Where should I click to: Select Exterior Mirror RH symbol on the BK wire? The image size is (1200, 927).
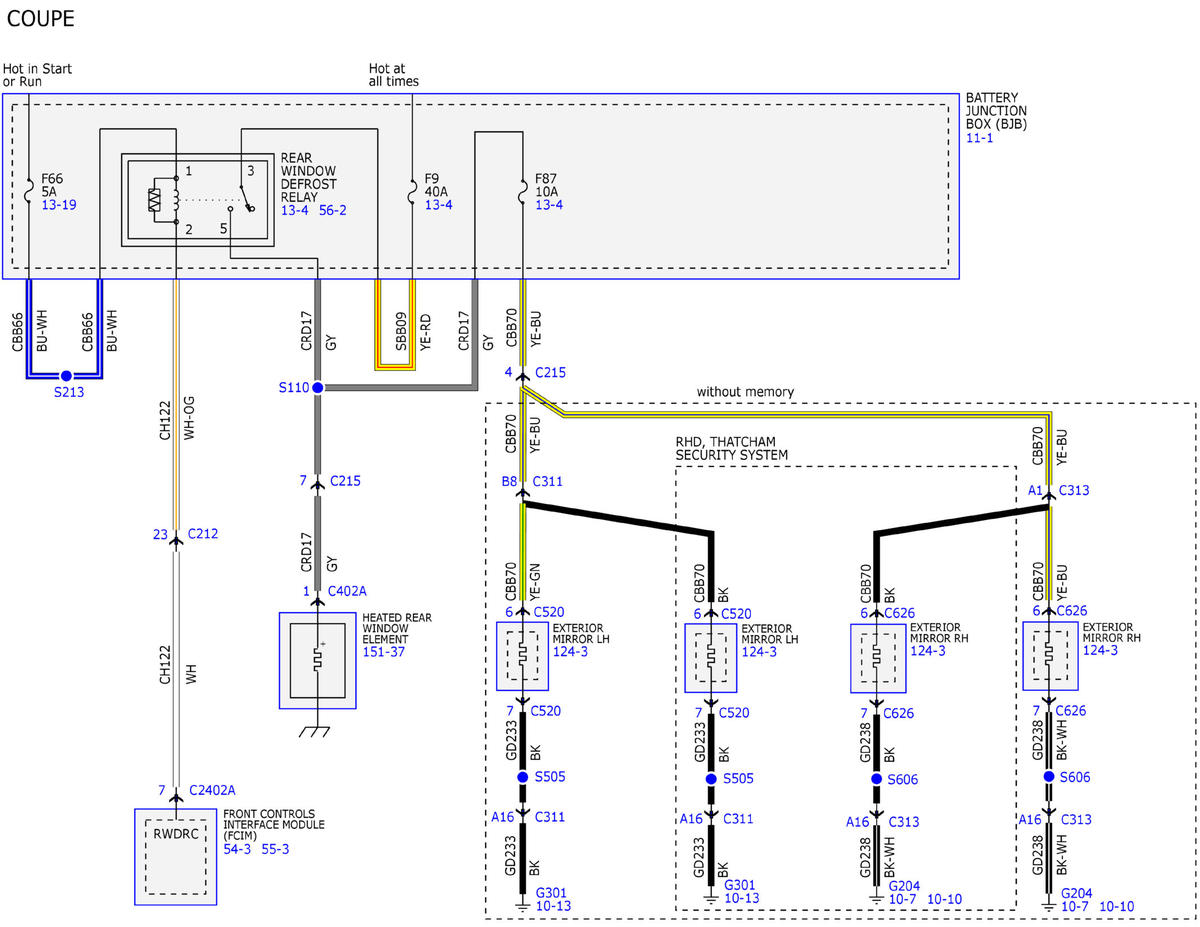(877, 658)
